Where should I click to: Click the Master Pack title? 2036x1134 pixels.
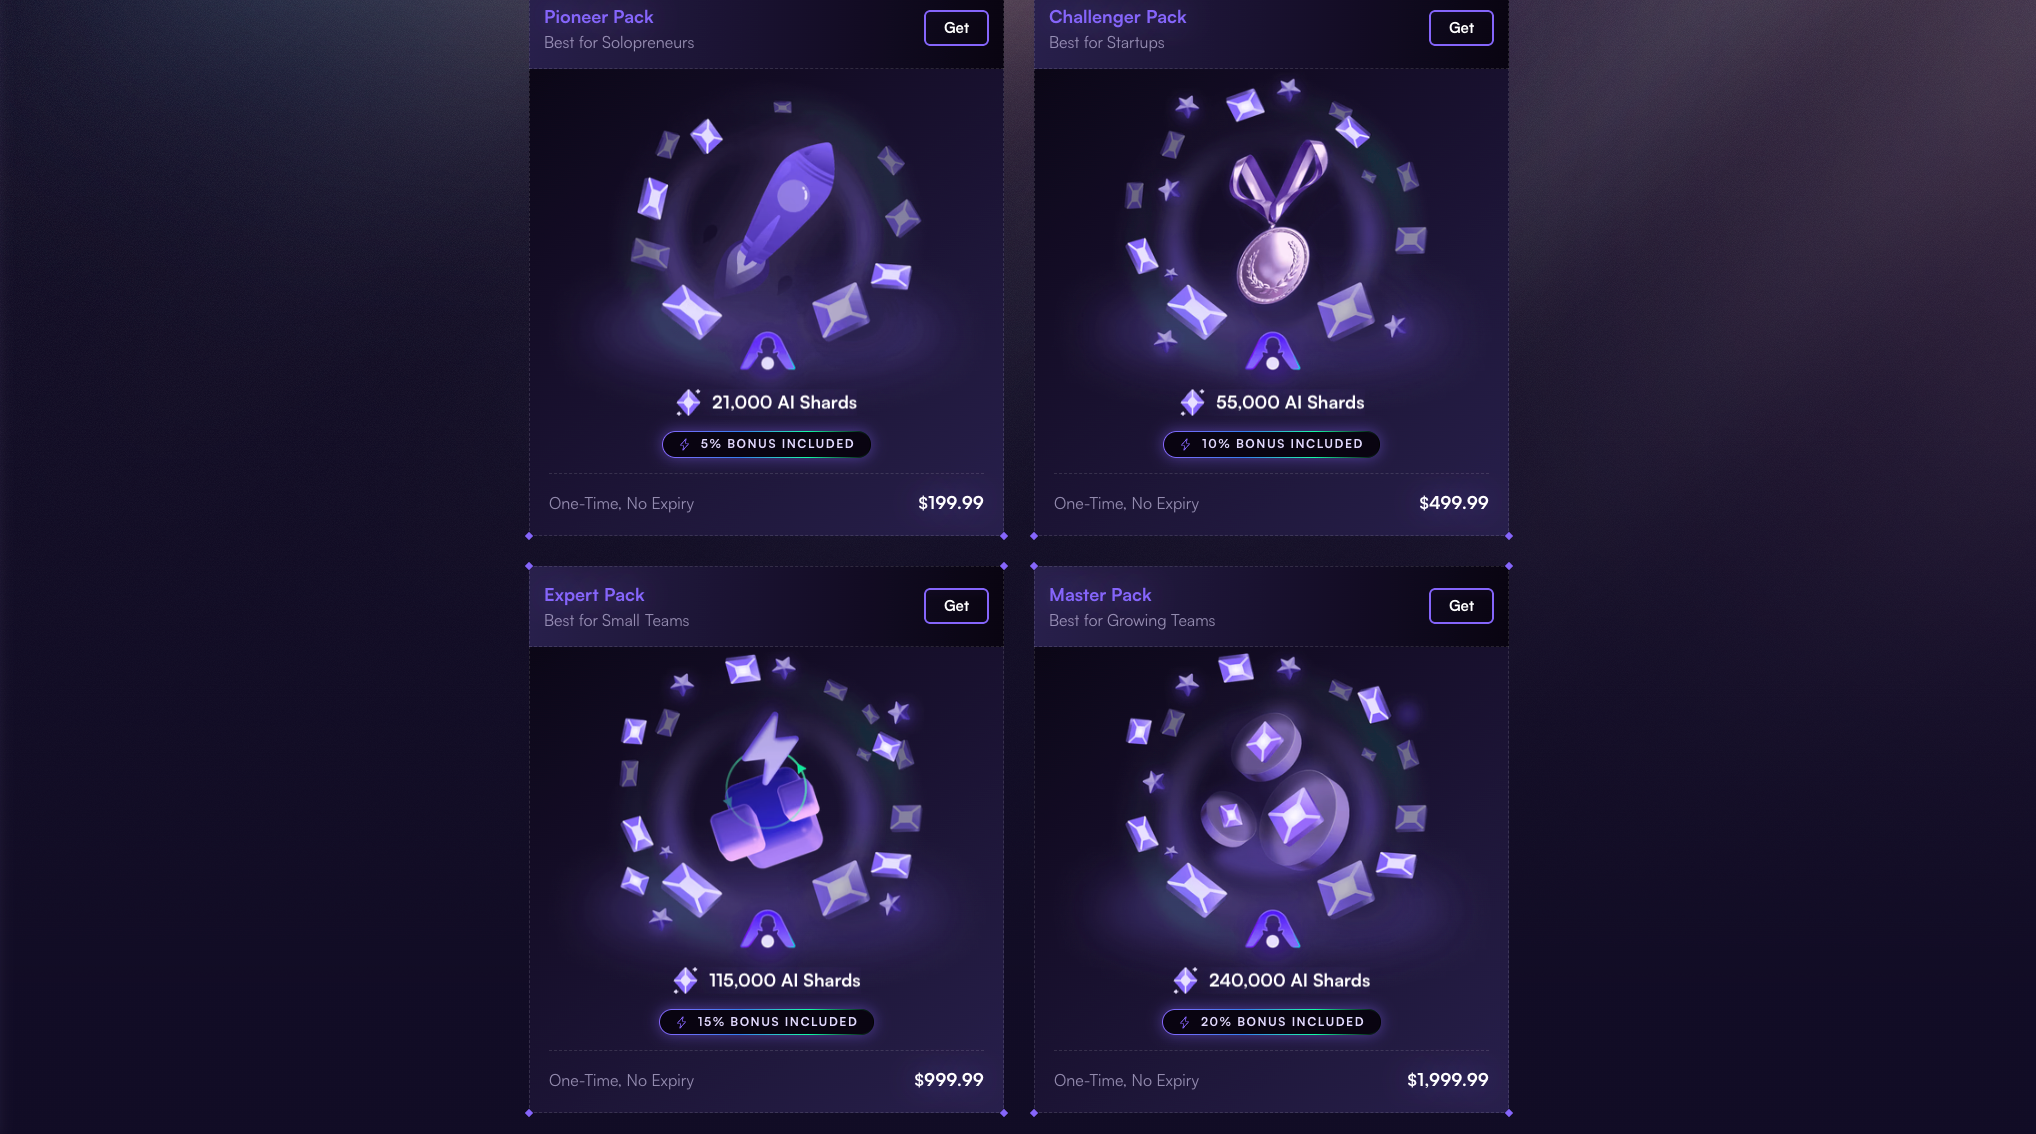1100,595
